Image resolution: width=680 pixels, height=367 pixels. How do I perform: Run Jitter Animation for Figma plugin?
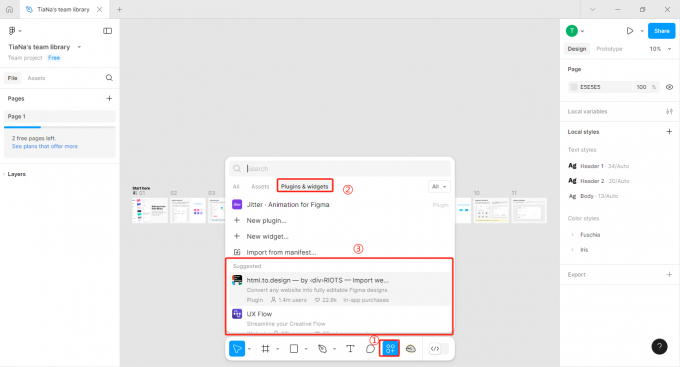coord(340,204)
